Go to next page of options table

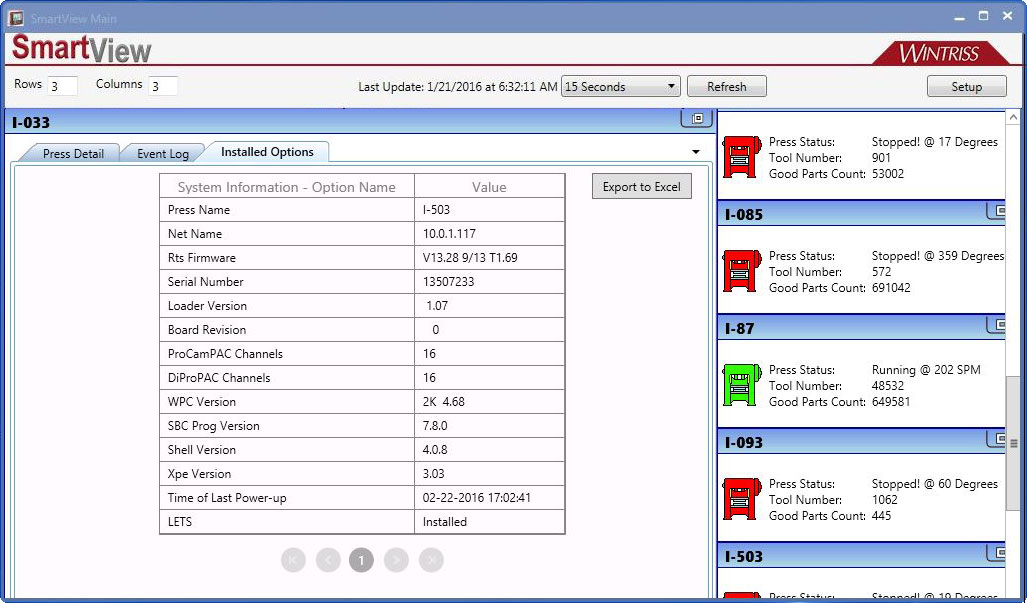coord(396,560)
